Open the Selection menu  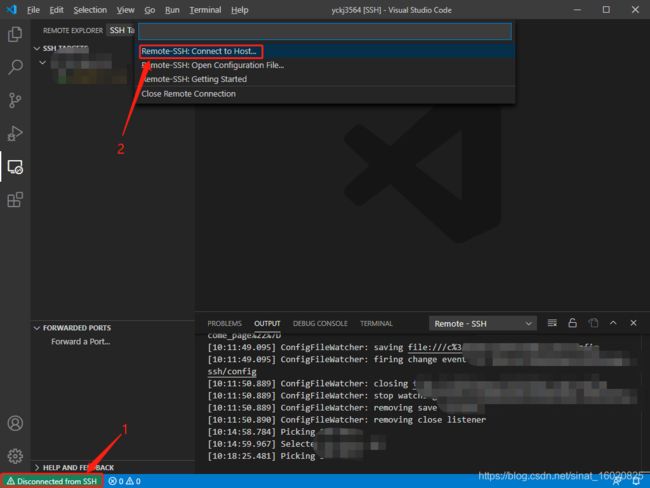point(90,10)
